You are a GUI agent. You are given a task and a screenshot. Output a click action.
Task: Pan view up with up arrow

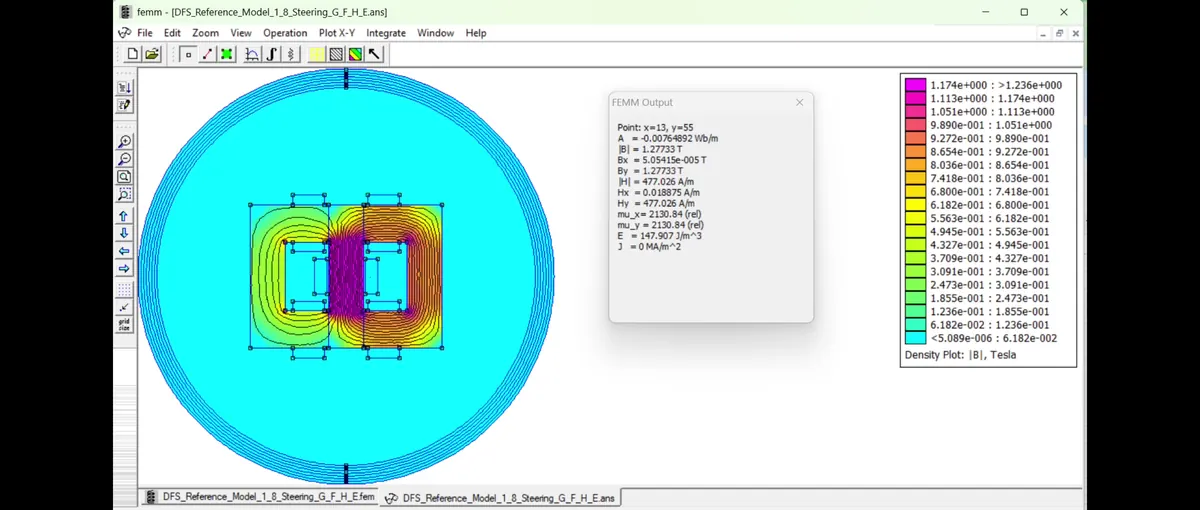(125, 216)
